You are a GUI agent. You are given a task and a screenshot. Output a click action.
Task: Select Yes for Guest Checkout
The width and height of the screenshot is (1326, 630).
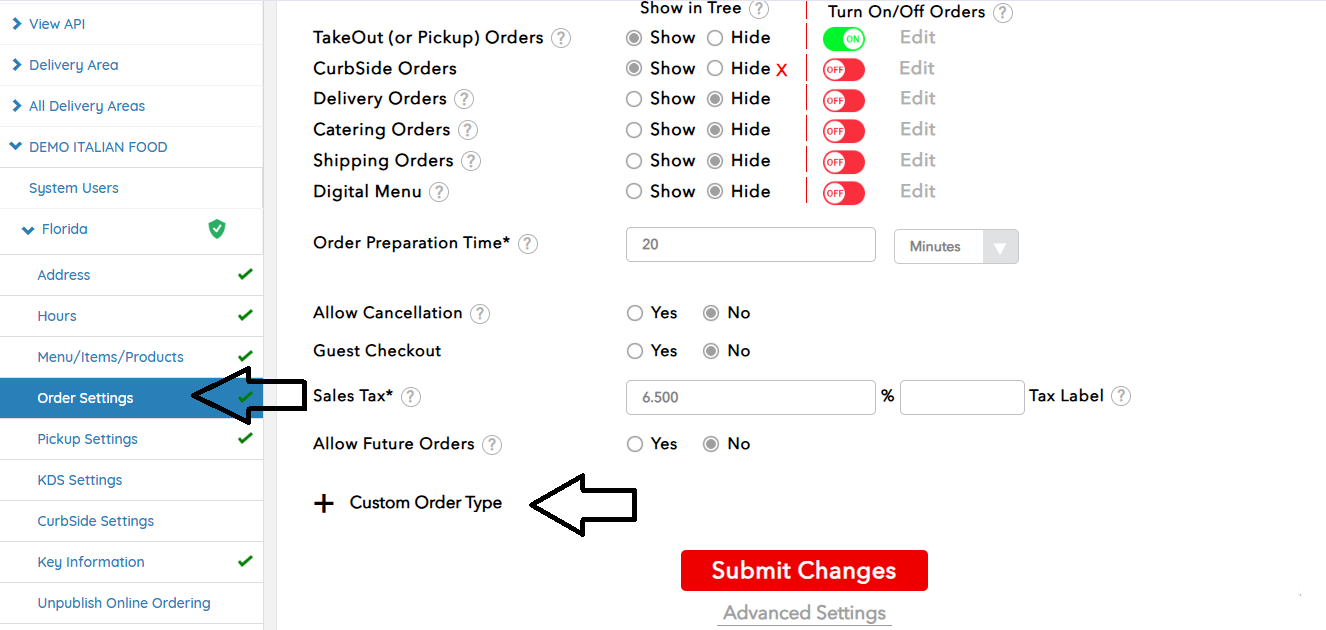634,351
